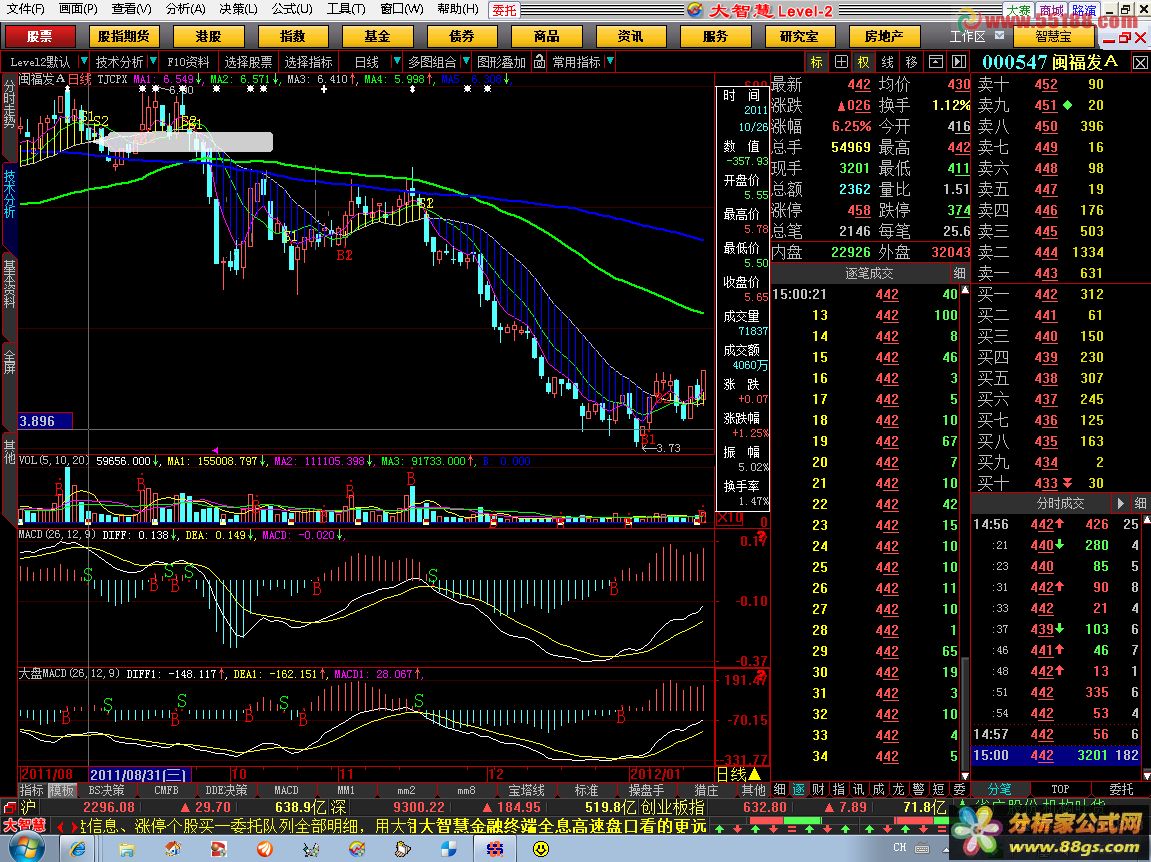The width and height of the screenshot is (1151, 862).
Task: Select the BS决策 indicator tab
Action: (106, 790)
